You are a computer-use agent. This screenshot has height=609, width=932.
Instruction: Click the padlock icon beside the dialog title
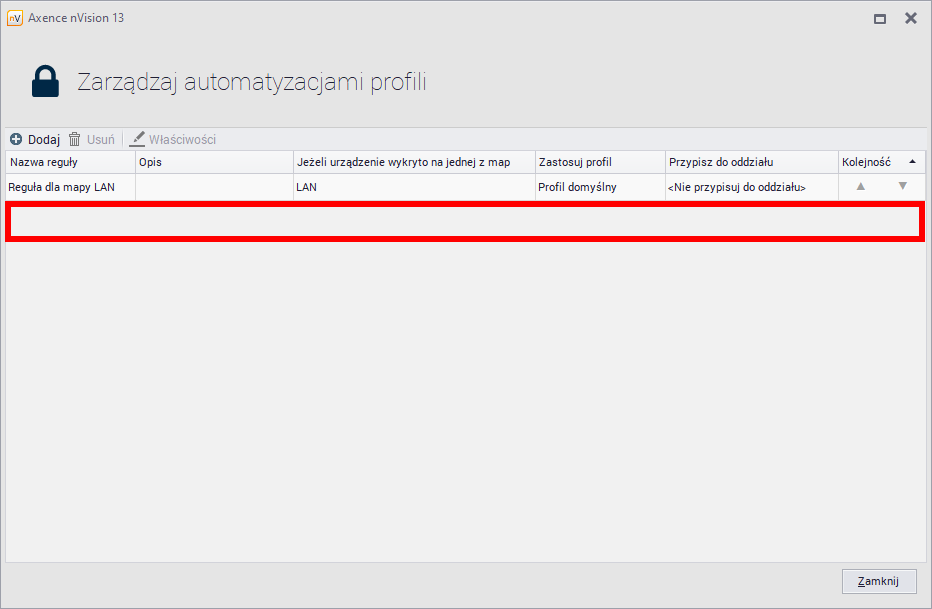click(x=44, y=80)
